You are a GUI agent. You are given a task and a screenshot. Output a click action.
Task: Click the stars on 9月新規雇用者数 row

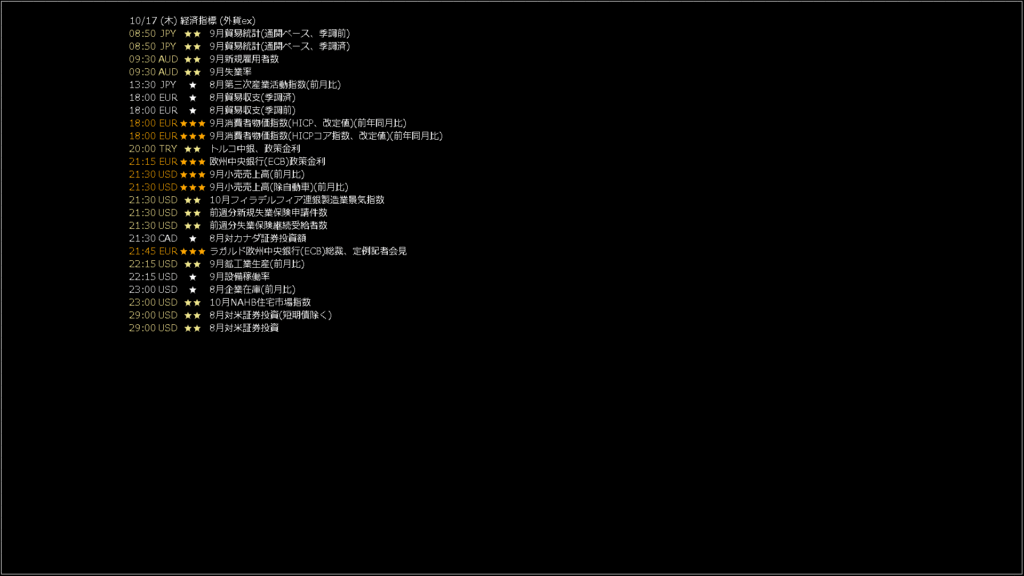coord(193,59)
